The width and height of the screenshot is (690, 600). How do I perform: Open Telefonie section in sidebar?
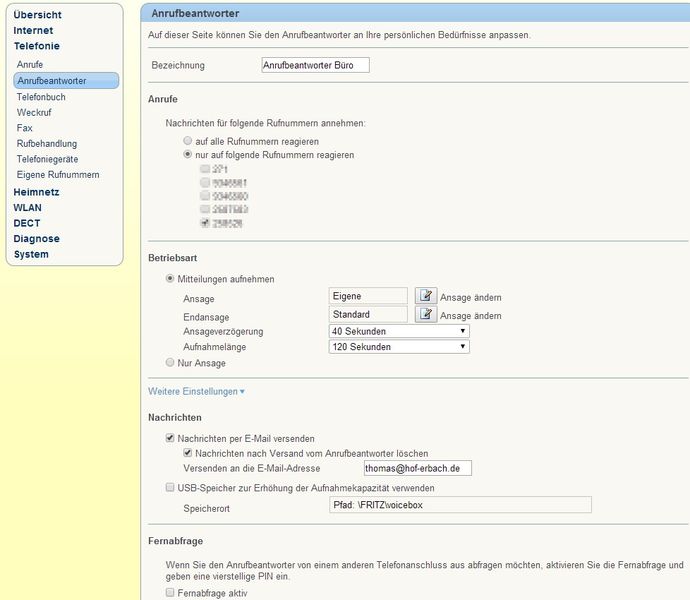point(37,46)
